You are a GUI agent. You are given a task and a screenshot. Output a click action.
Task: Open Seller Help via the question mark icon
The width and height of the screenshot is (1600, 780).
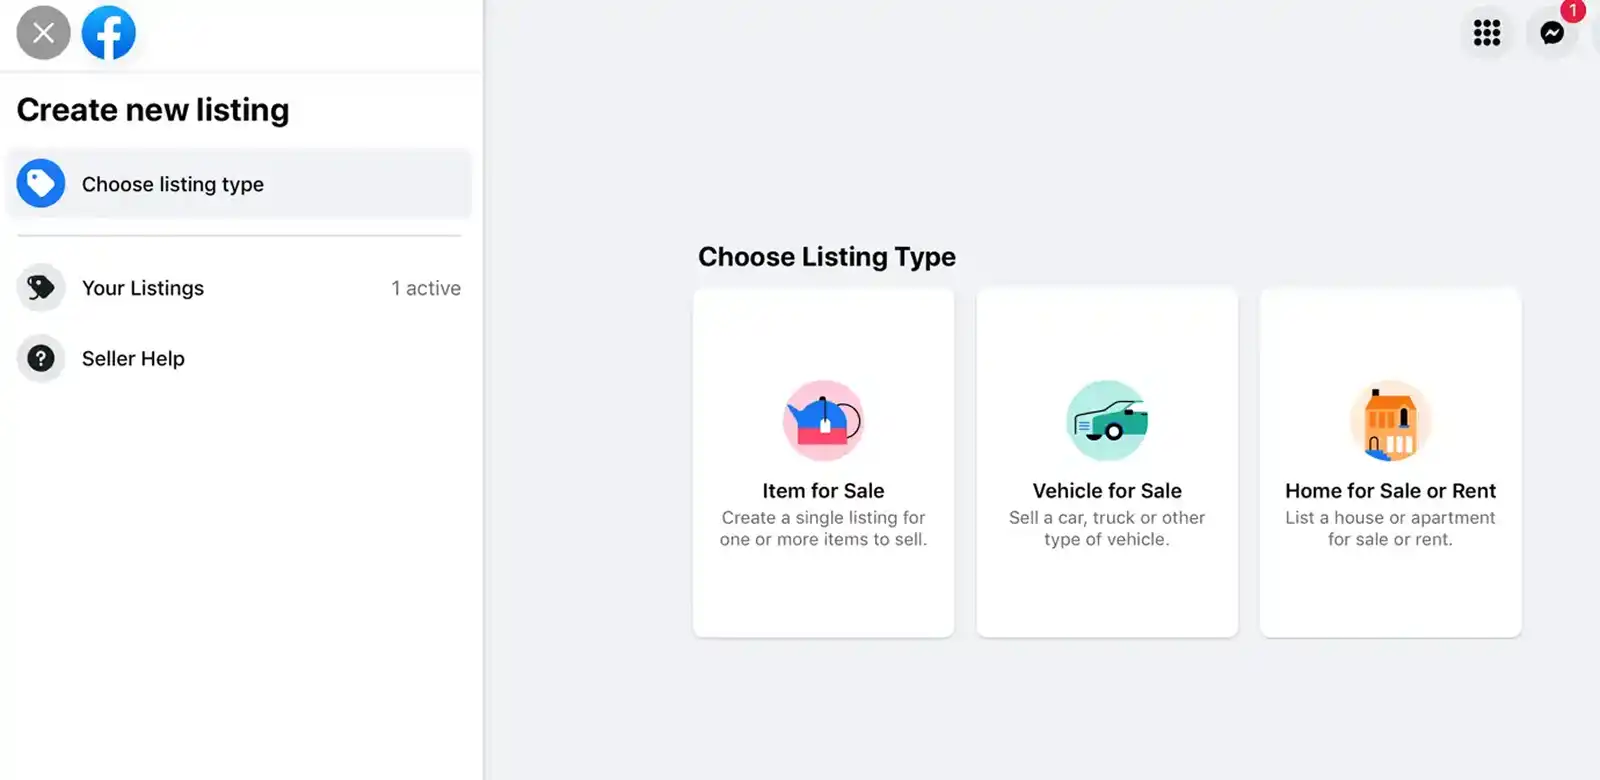coord(40,358)
